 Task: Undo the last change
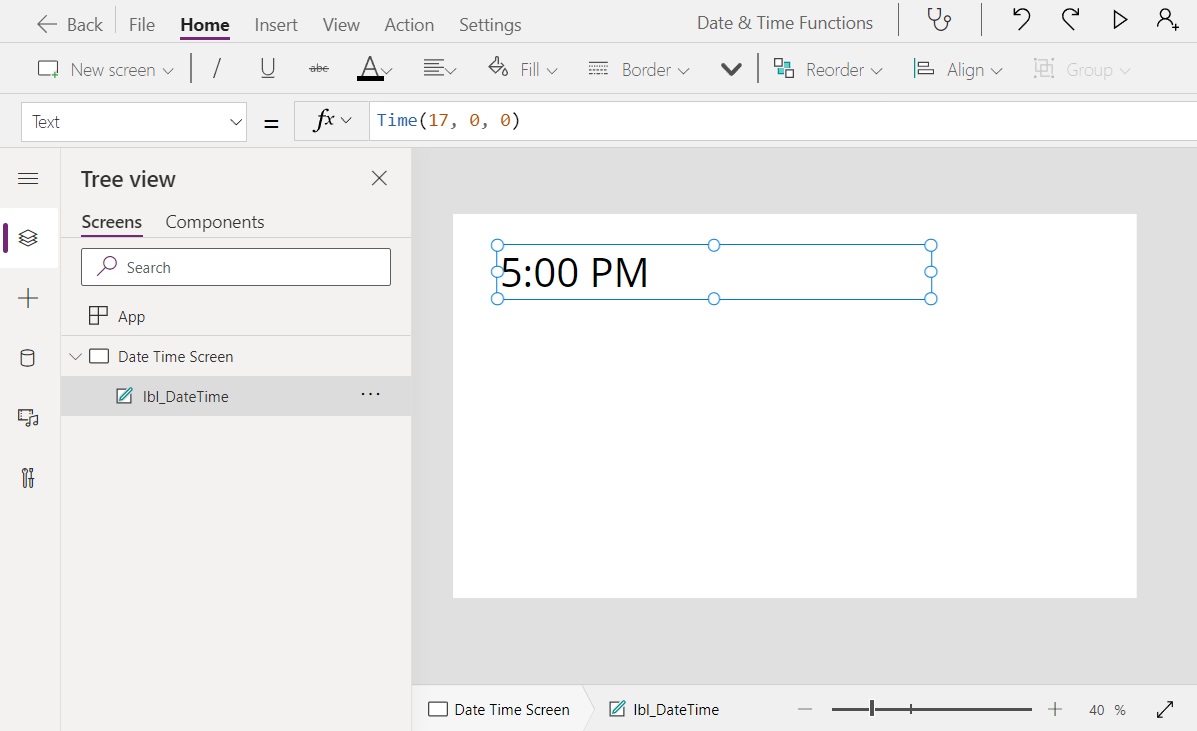tap(1020, 19)
